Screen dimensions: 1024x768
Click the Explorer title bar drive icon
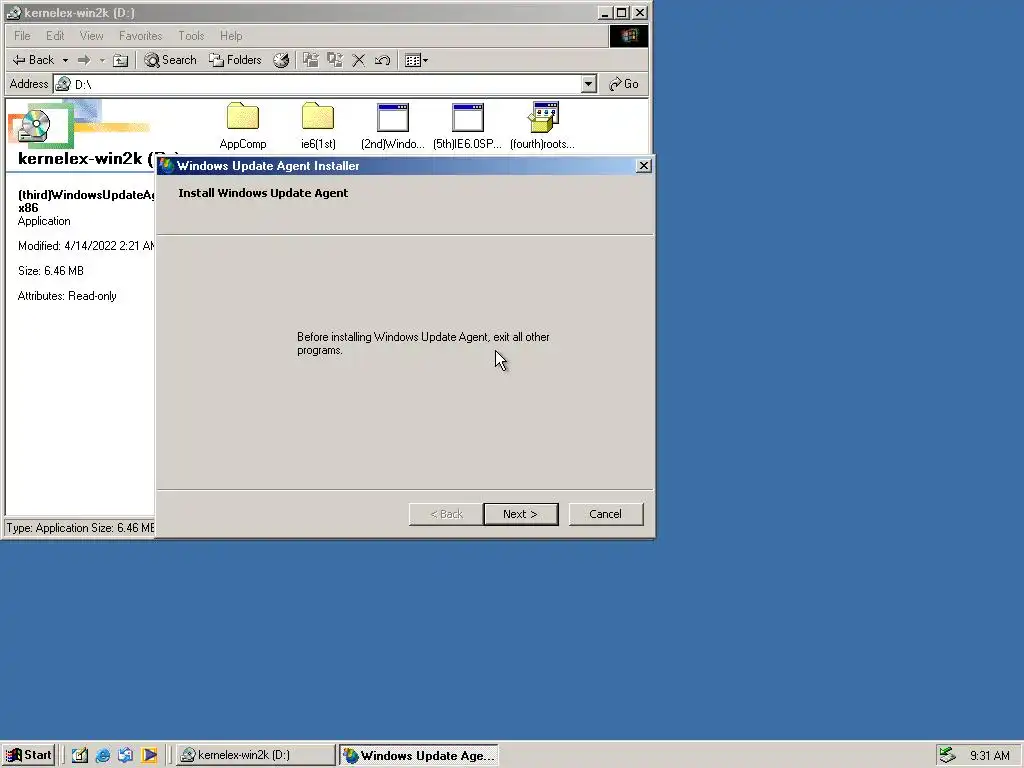point(14,12)
